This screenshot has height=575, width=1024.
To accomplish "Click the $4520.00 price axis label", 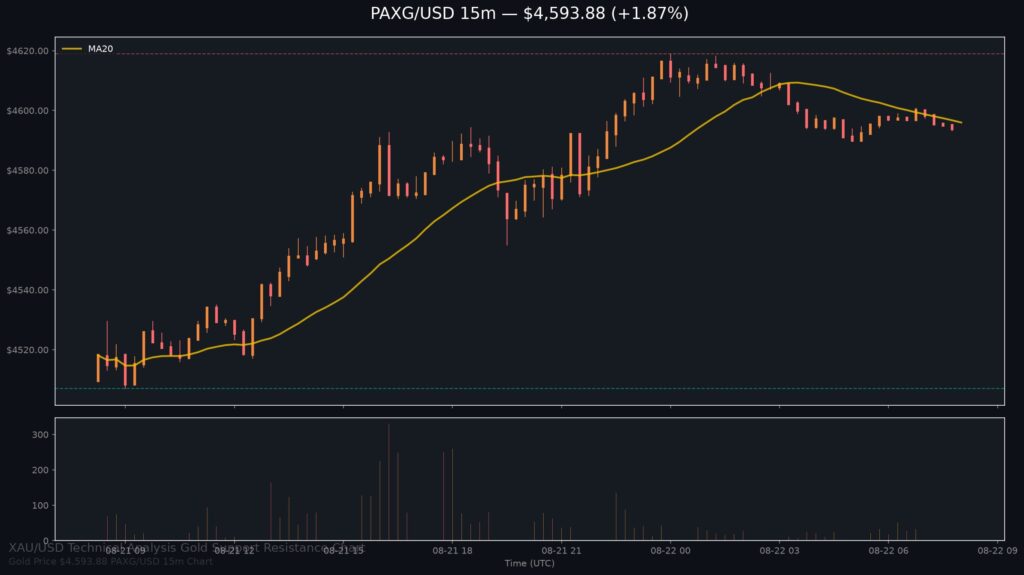I will [27, 350].
